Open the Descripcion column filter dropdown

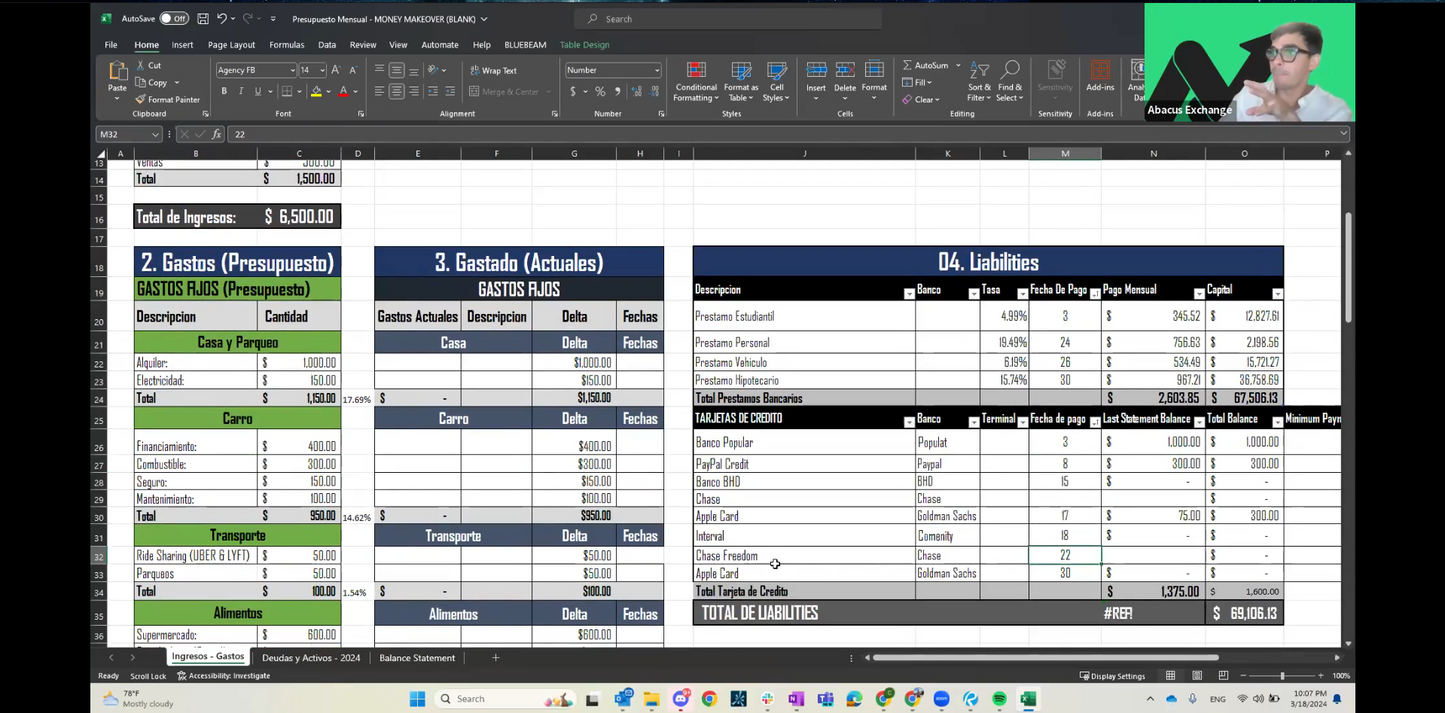[x=908, y=294]
